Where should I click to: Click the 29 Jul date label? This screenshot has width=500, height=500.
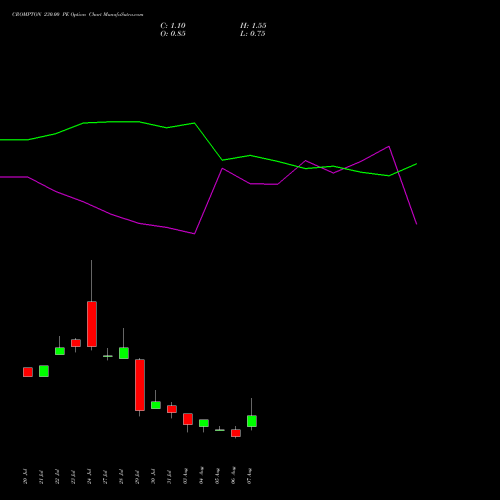[137, 477]
